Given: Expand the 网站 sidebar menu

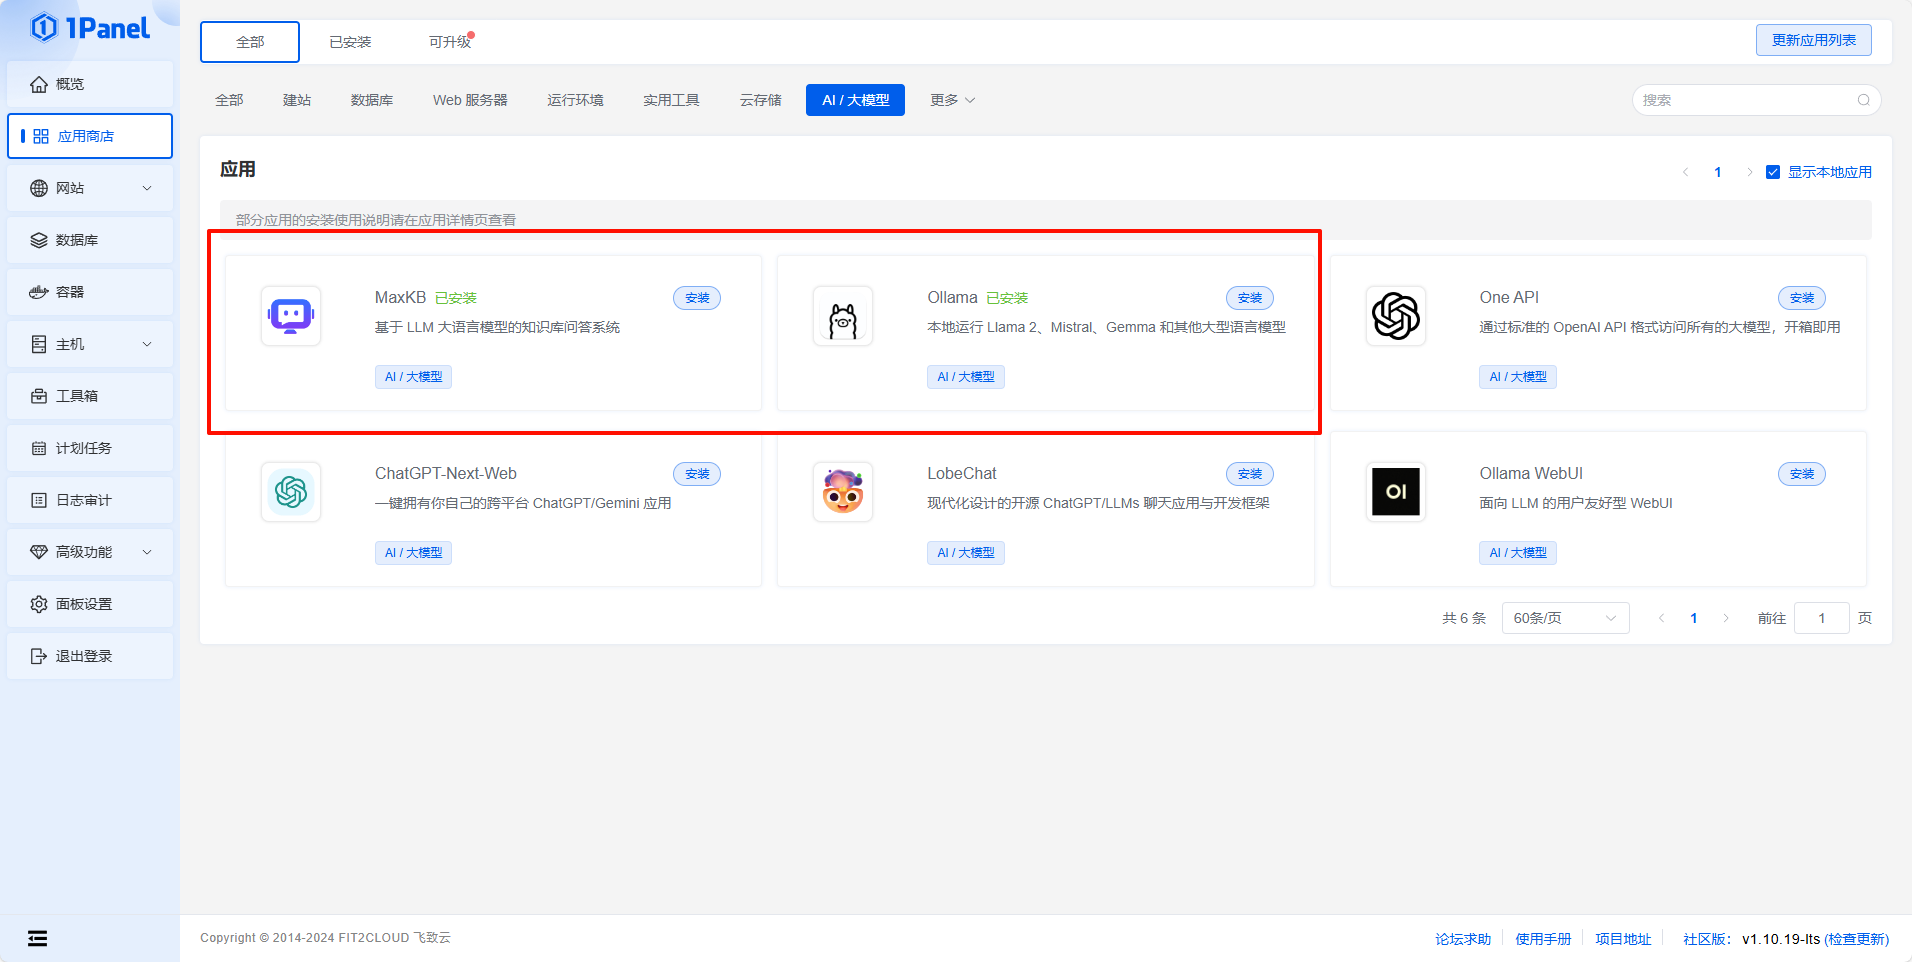Looking at the screenshot, I should (x=90, y=188).
